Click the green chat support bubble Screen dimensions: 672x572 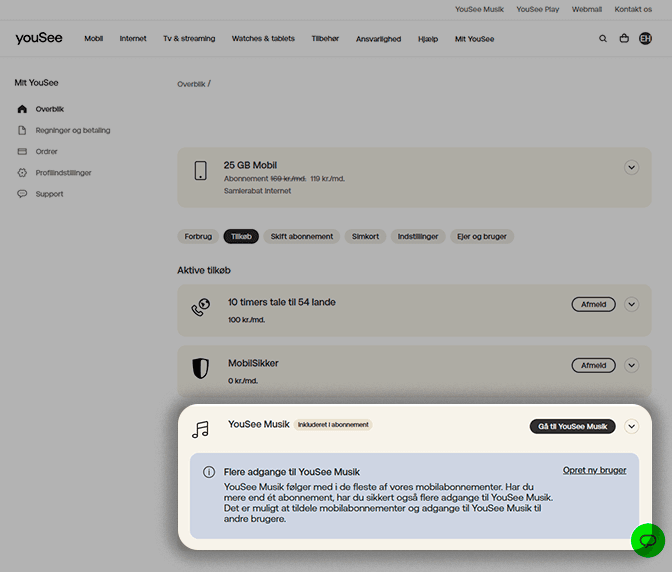pyautogui.click(x=648, y=541)
